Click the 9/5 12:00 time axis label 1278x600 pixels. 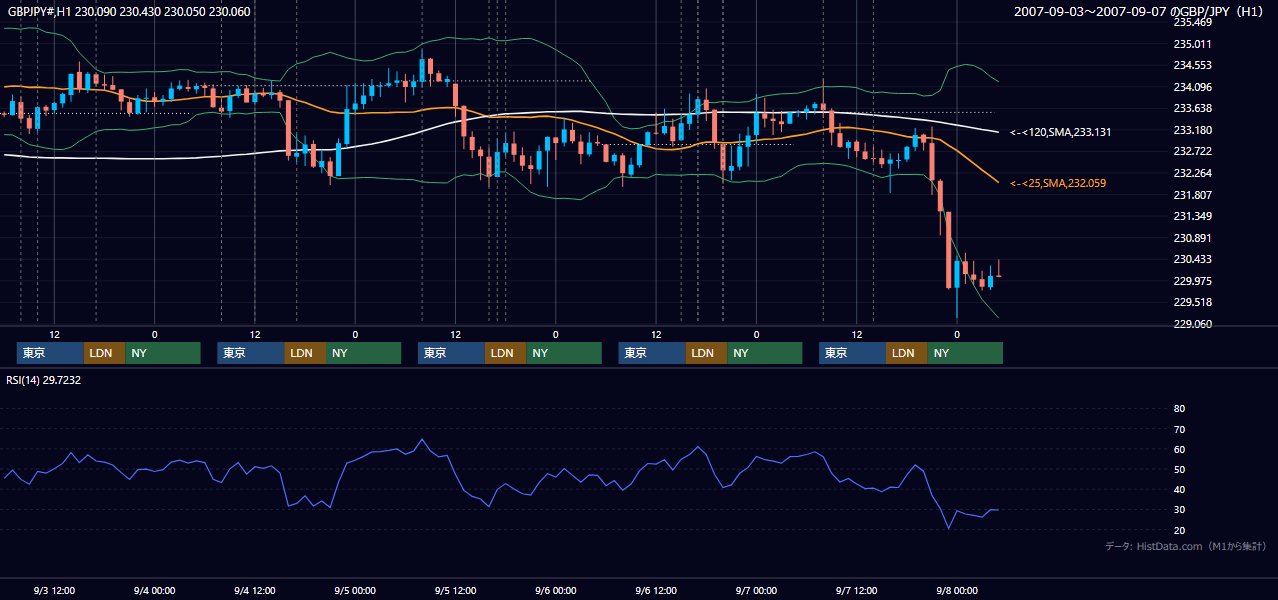[455, 591]
